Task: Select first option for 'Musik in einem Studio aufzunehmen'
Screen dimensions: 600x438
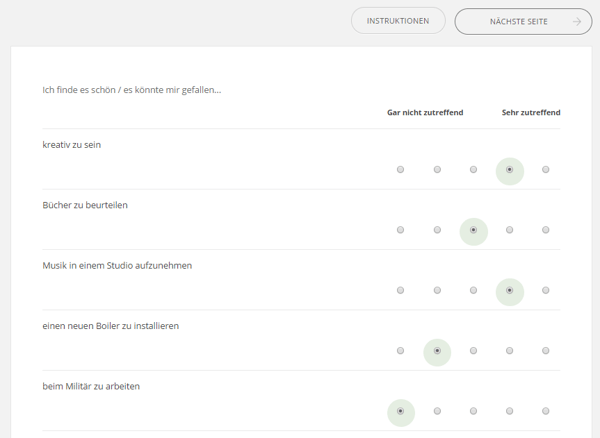Action: (x=400, y=290)
